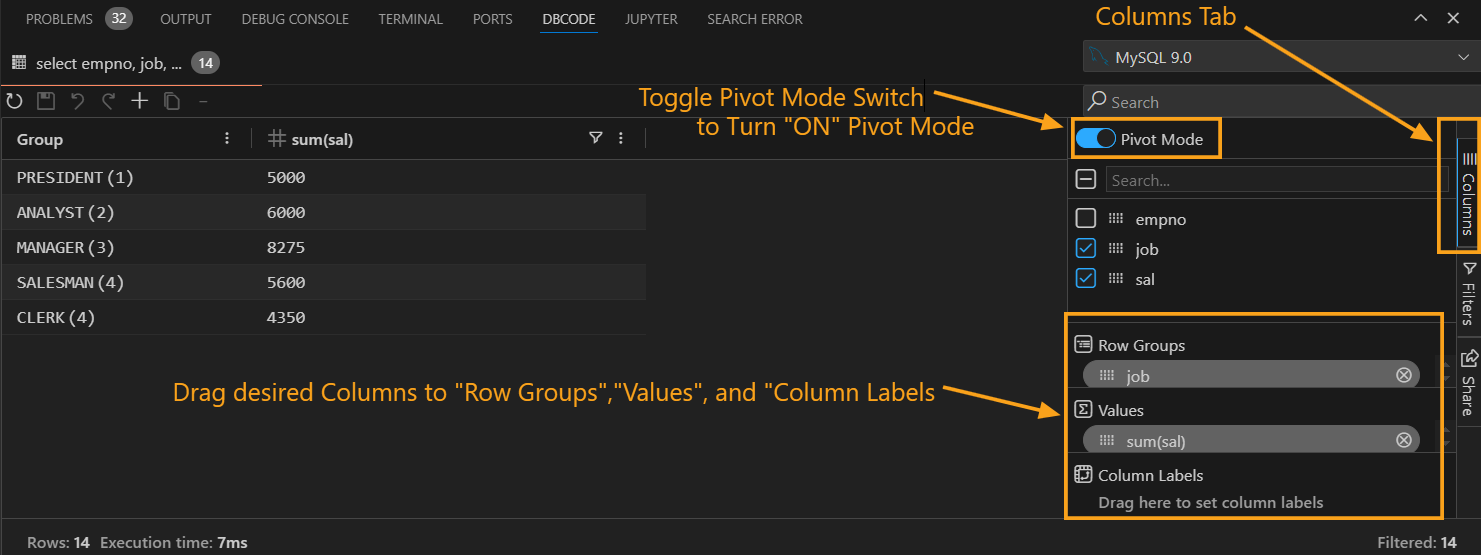Add a new row with plus icon
The image size is (1481, 555).
[x=140, y=100]
